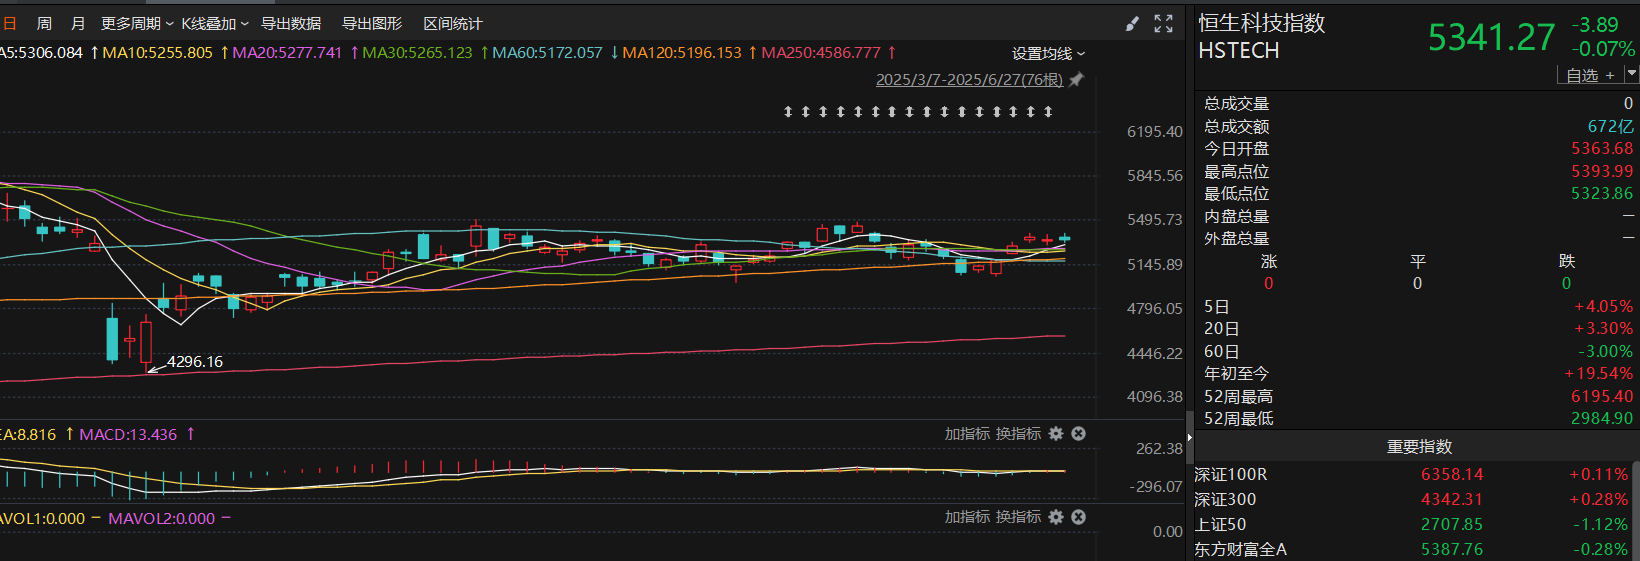Image resolution: width=1640 pixels, height=561 pixels.
Task: Click the scrollbar beside the 重要指数 list
Action: [x=1635, y=510]
